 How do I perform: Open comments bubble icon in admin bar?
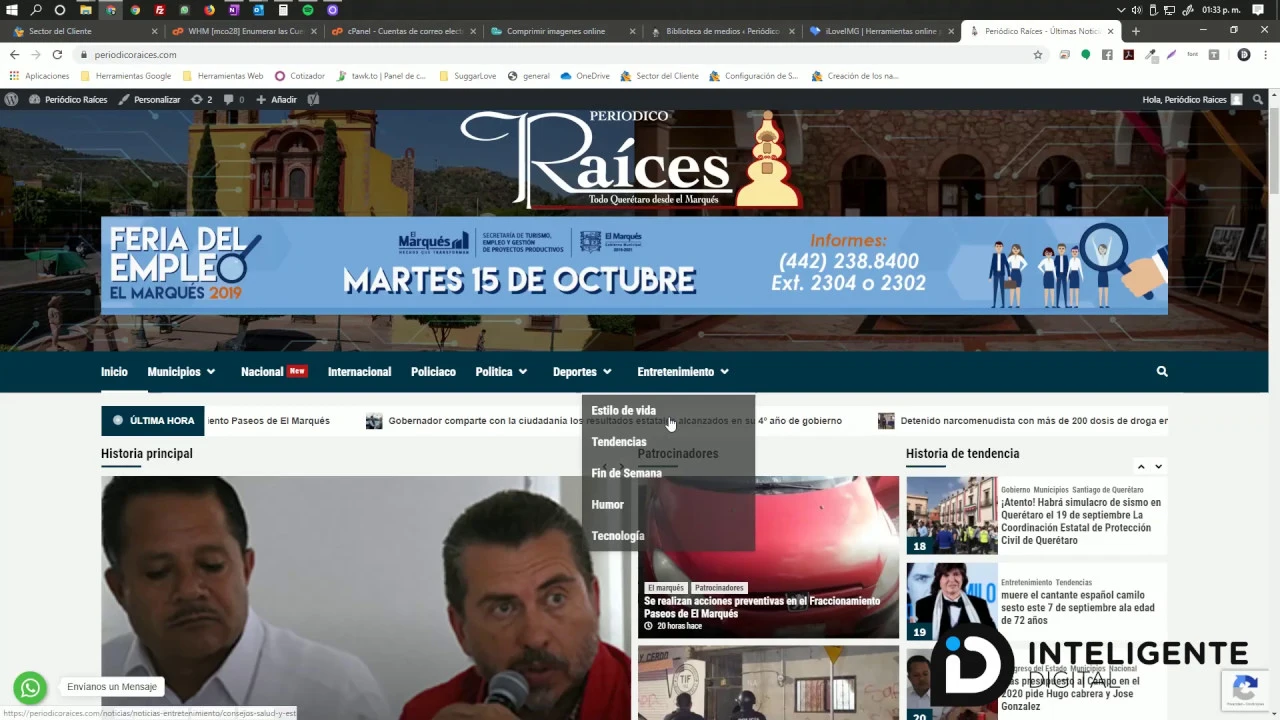click(x=234, y=100)
